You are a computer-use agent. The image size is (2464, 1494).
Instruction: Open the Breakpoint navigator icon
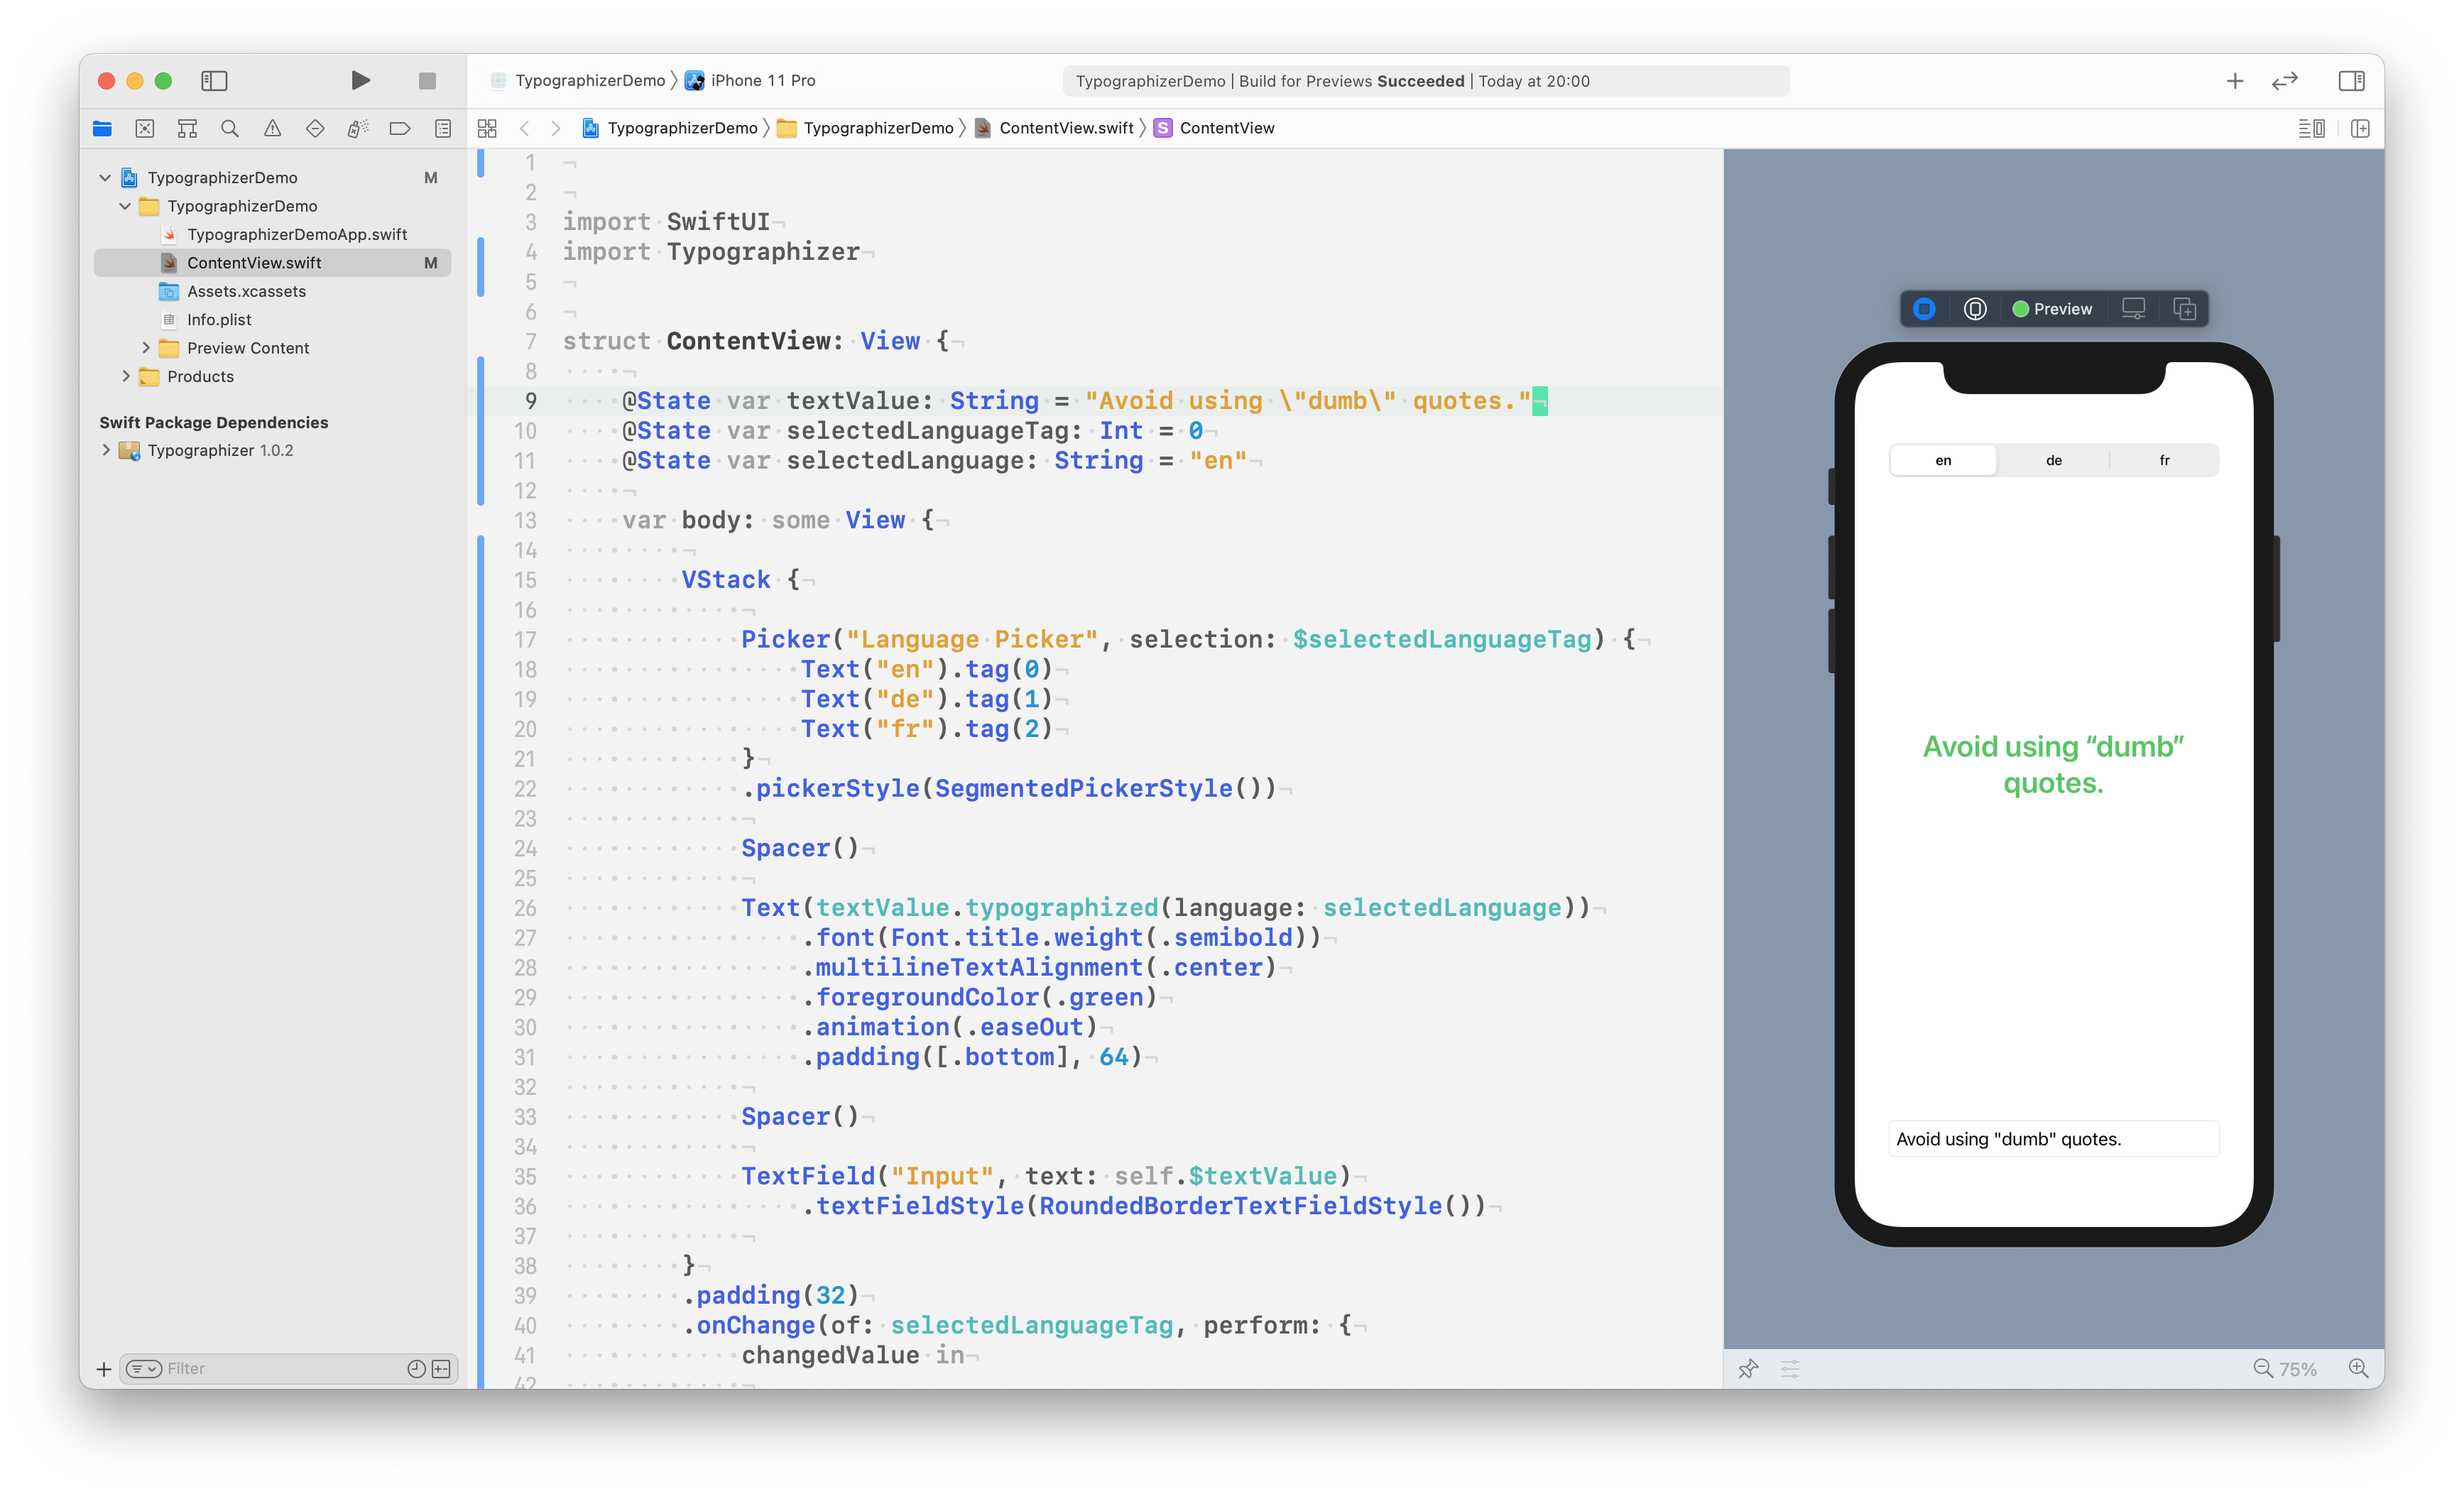pyautogui.click(x=400, y=128)
